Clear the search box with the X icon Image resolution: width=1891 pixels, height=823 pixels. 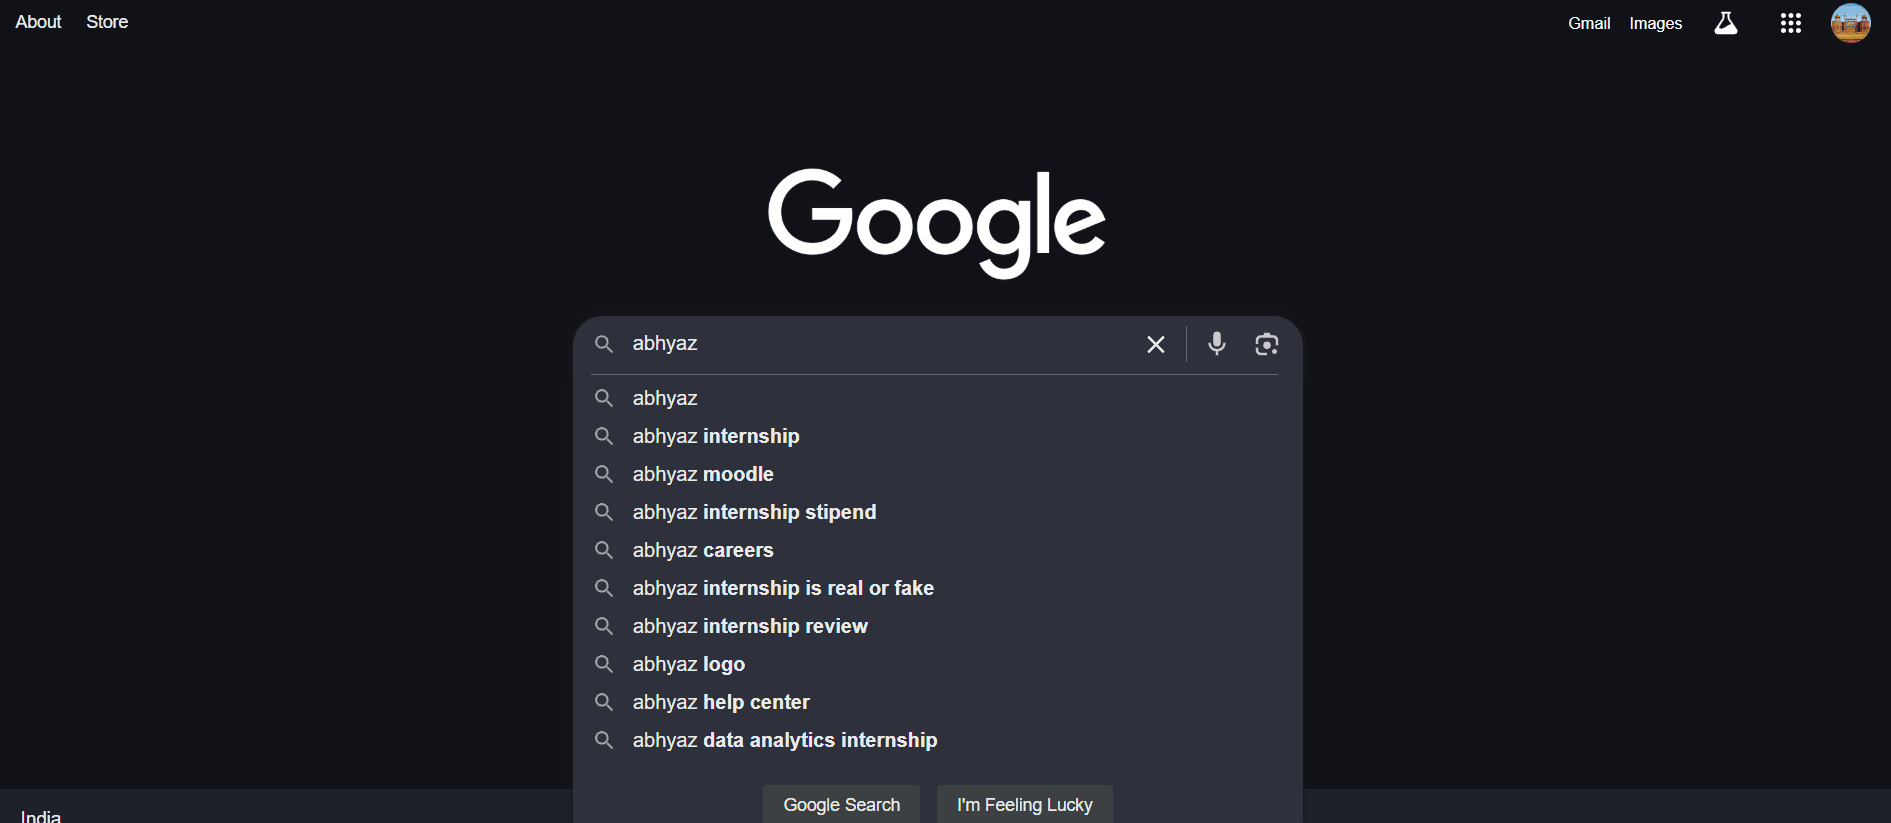point(1155,344)
